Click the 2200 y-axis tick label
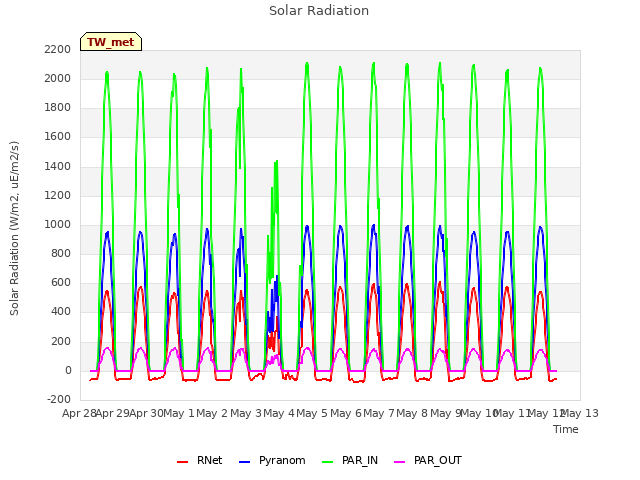 [58, 49]
